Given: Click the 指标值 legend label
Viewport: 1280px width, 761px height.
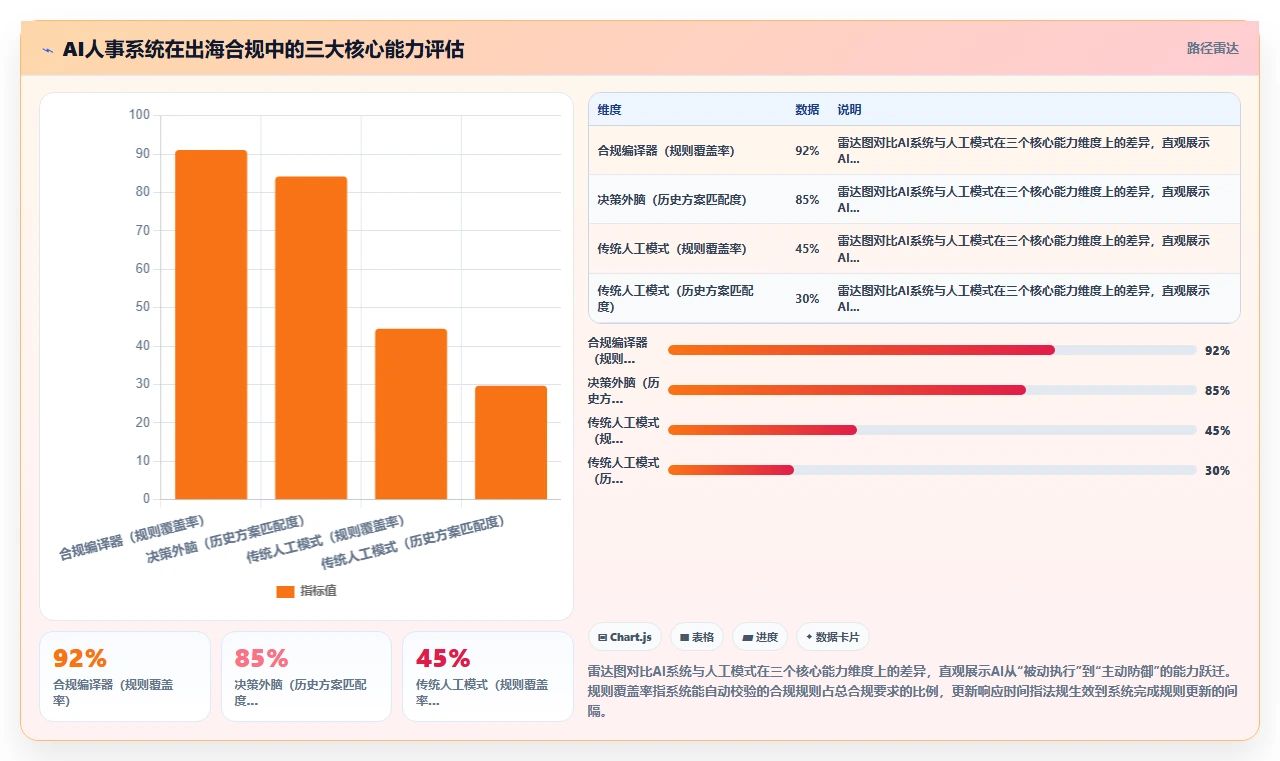Looking at the screenshot, I should (319, 591).
